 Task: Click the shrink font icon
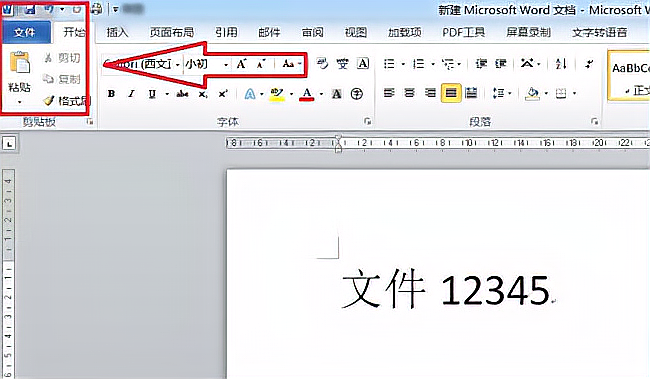[261, 64]
